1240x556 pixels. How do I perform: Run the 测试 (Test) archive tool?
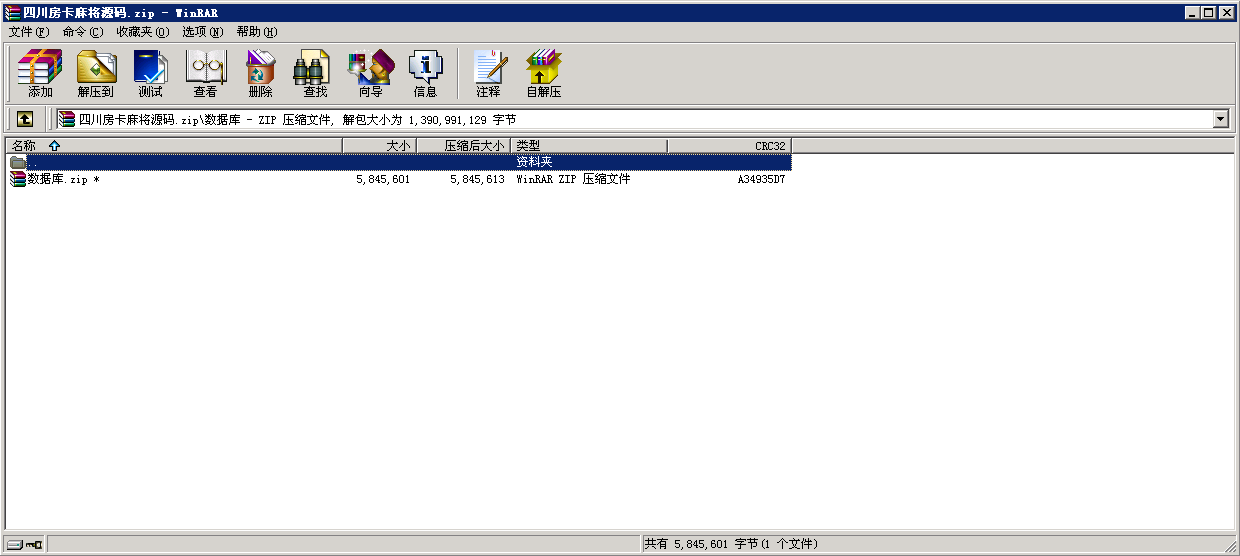[150, 74]
